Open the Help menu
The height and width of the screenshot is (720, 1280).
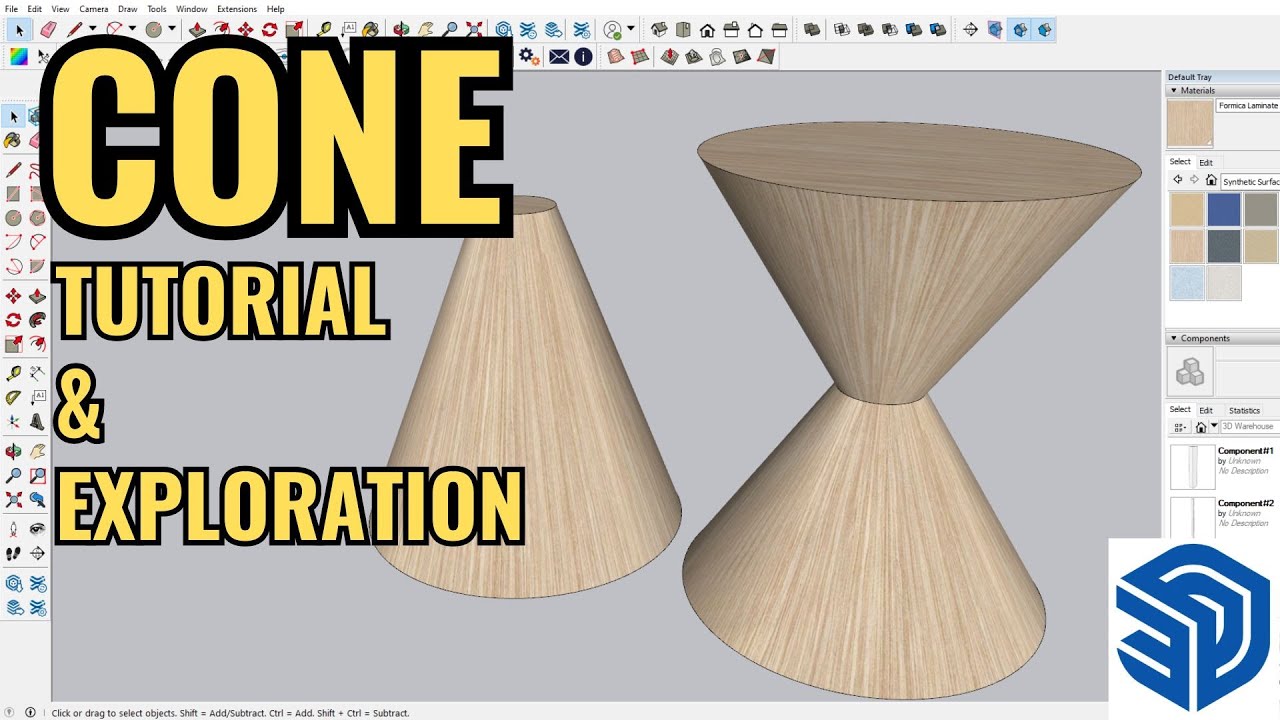point(275,9)
